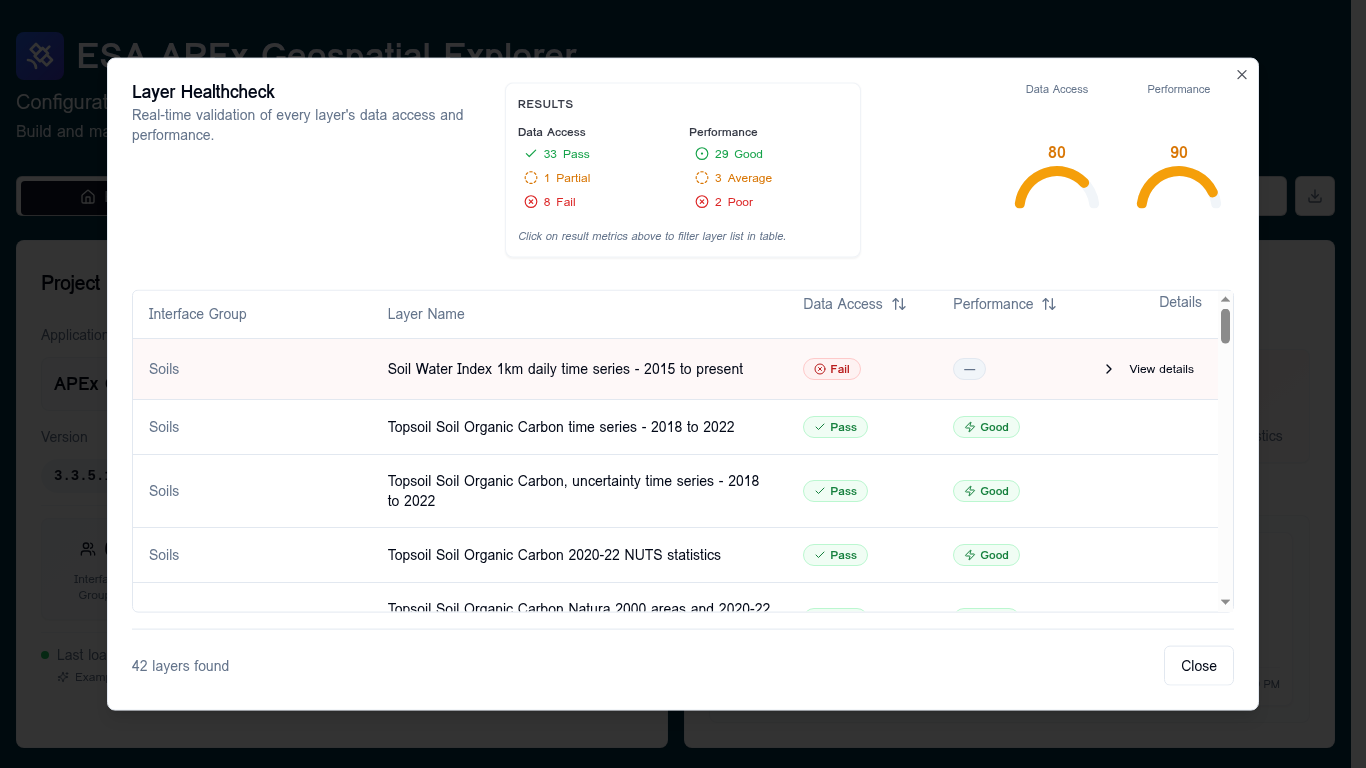This screenshot has height=768, width=1366.
Task: Click the Data Access gauge showing 80
Action: click(x=1057, y=178)
